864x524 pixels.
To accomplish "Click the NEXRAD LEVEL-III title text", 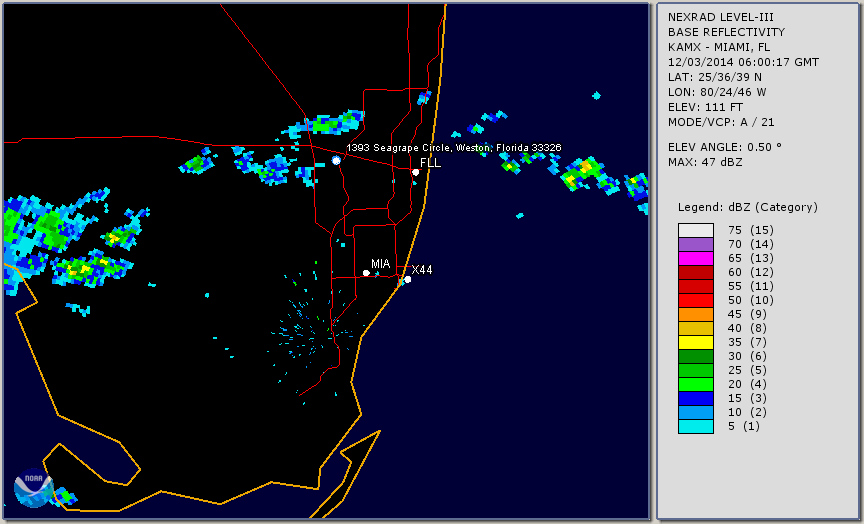I will 722,17.
